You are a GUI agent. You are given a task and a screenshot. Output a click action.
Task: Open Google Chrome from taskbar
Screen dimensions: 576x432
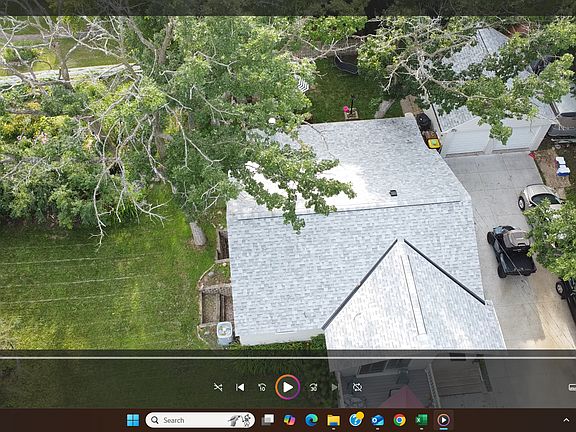pos(400,420)
